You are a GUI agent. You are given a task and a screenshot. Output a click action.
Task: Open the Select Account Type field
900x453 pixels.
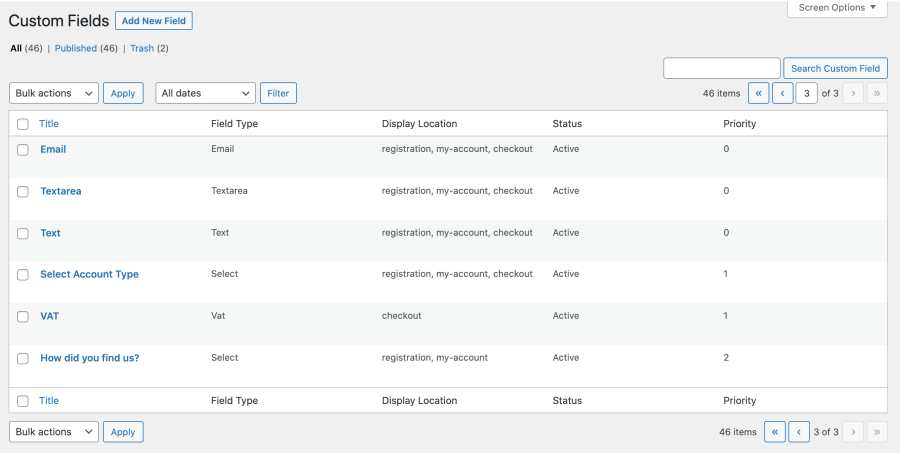(x=89, y=274)
